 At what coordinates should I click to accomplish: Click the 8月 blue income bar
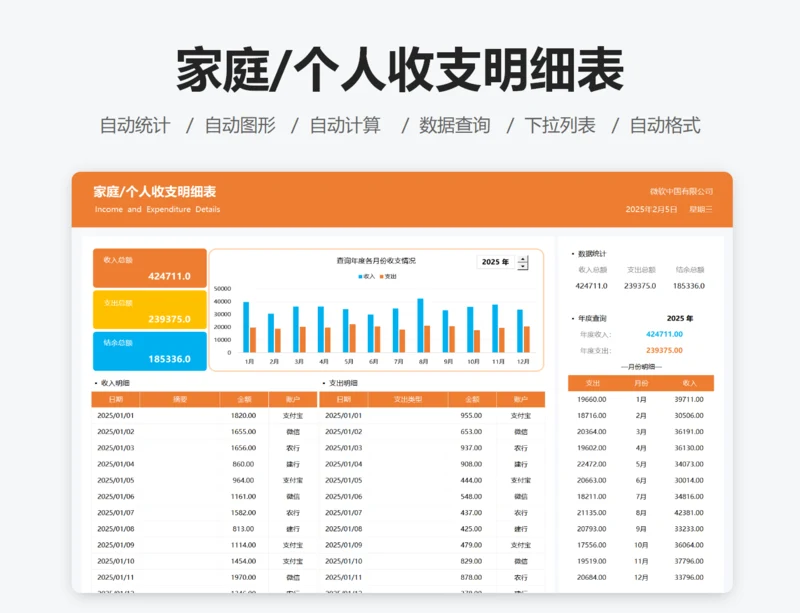tap(420, 326)
